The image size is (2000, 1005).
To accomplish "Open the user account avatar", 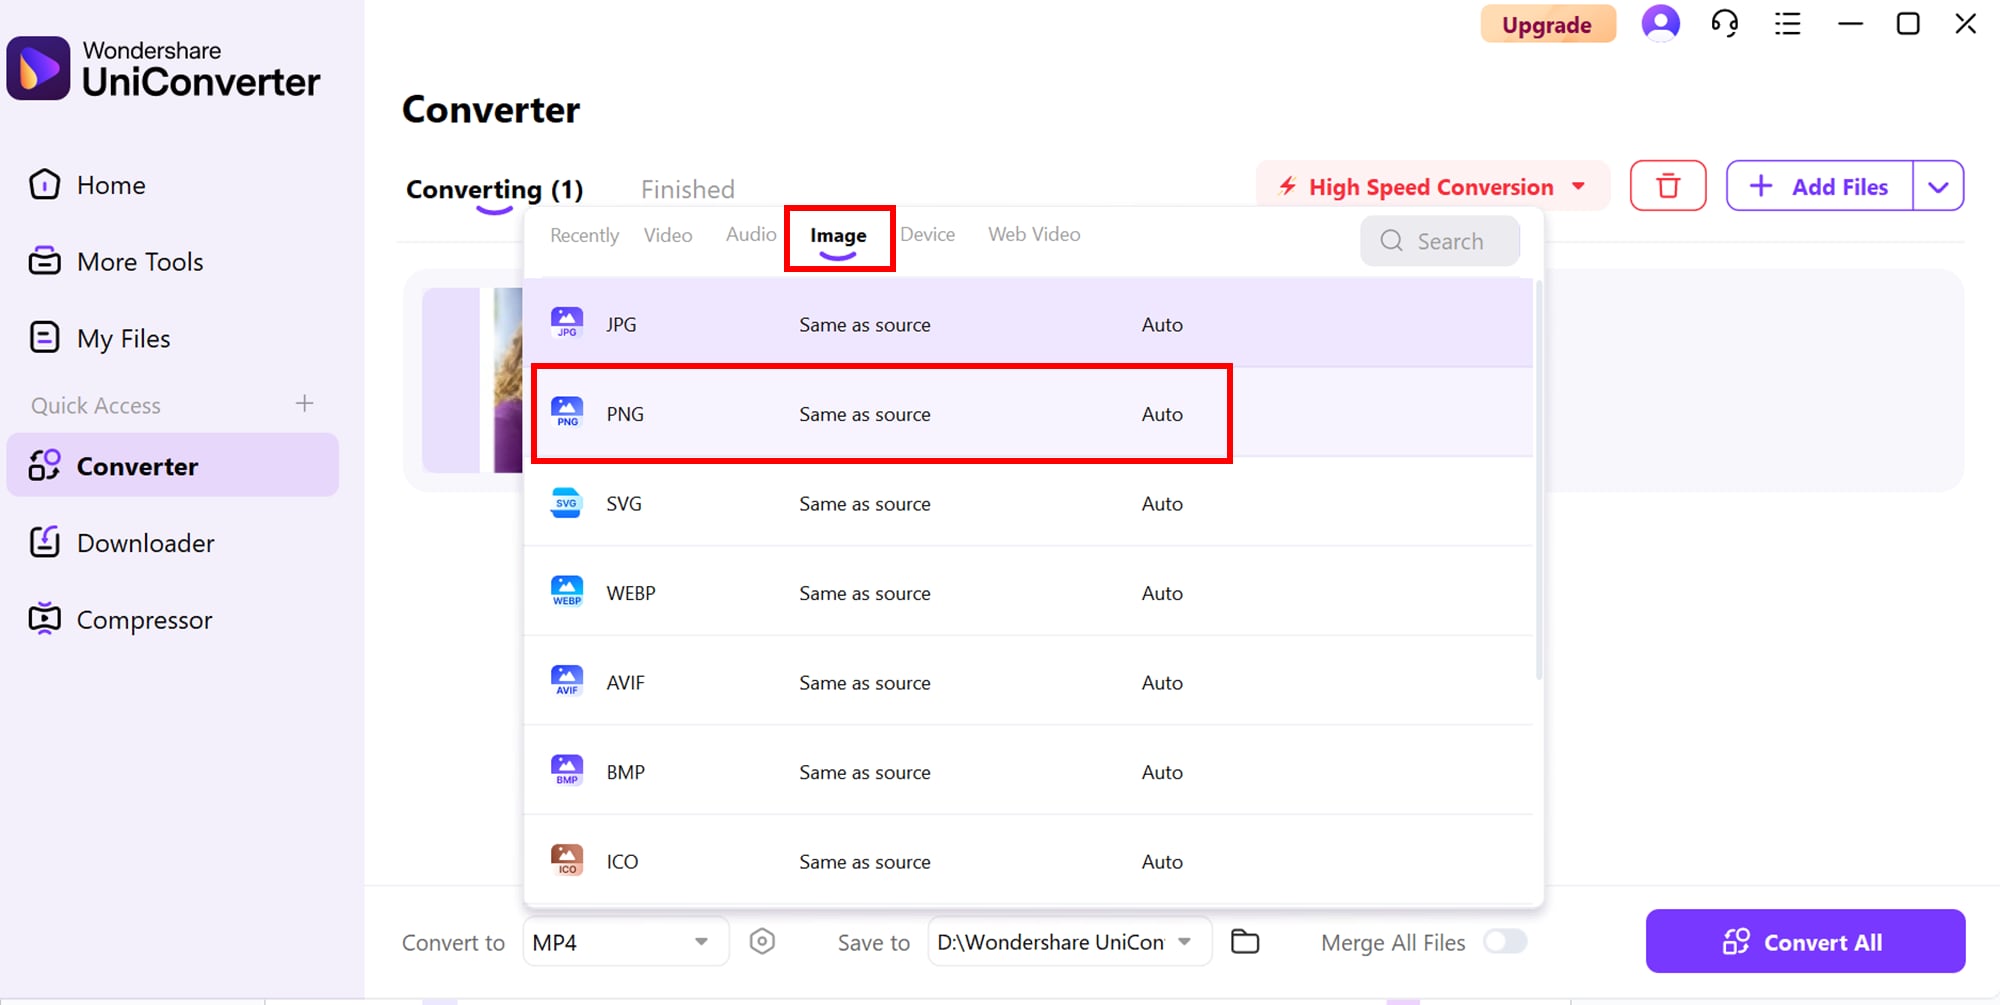I will coord(1661,23).
